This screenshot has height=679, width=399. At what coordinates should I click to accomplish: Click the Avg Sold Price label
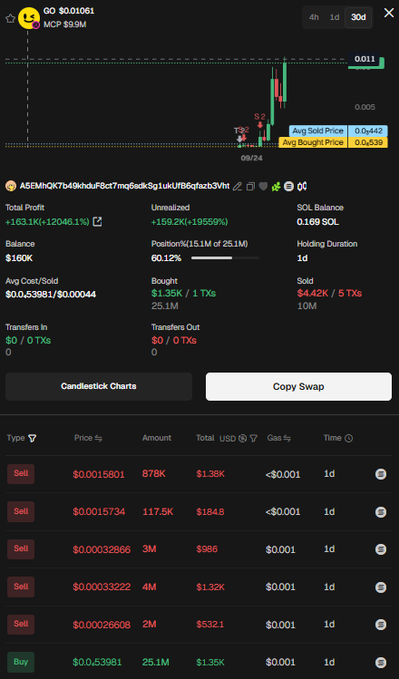[x=318, y=131]
